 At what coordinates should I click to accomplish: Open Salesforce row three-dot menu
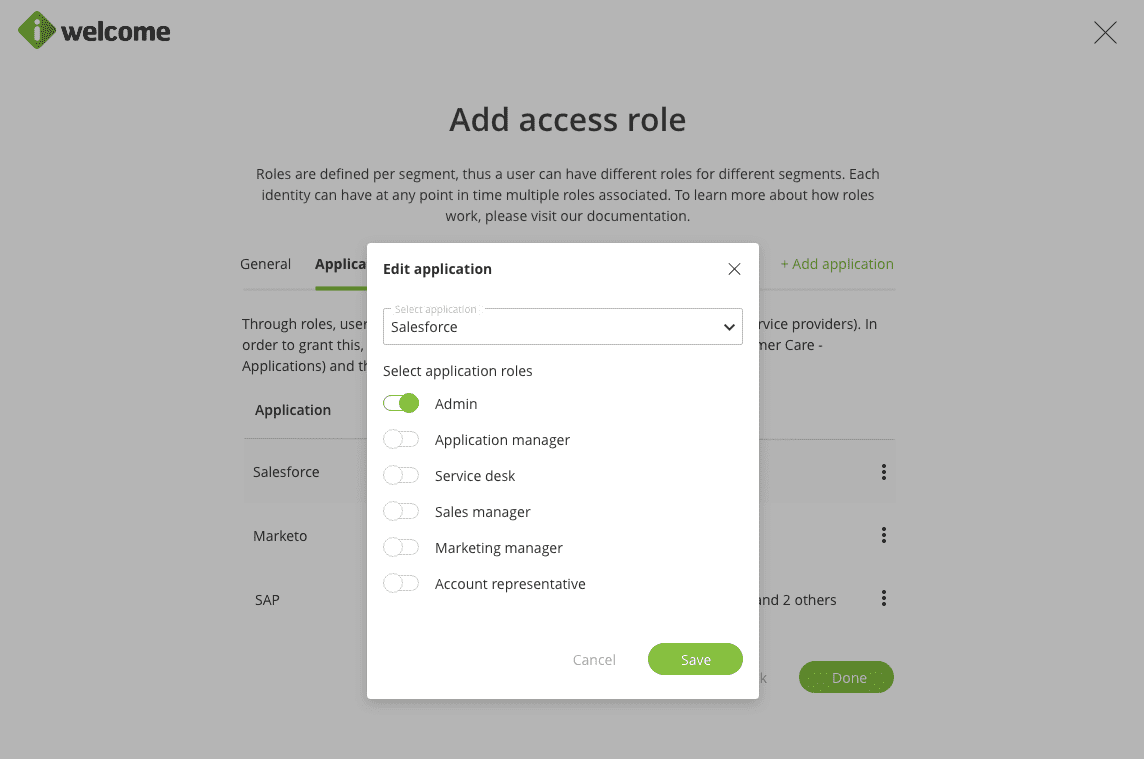pyautogui.click(x=884, y=472)
